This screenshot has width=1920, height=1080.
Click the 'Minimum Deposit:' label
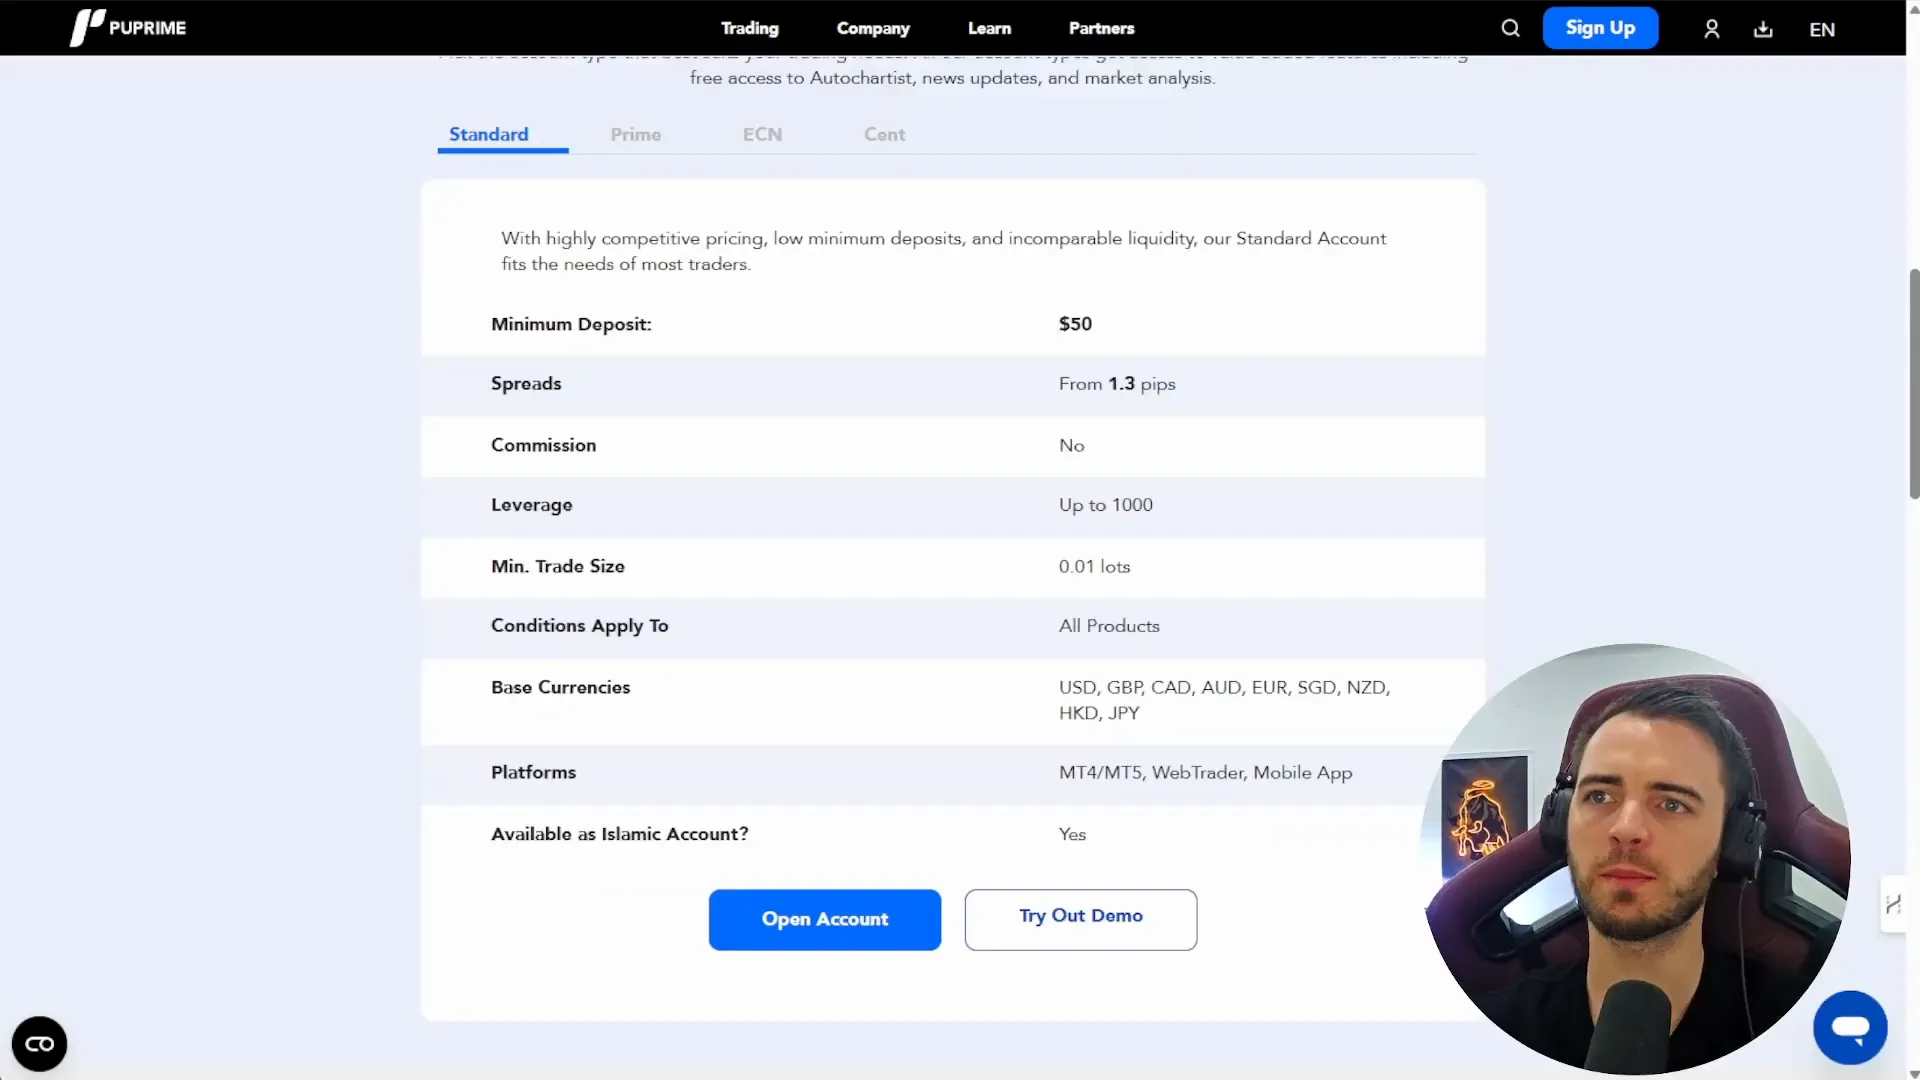tap(571, 324)
